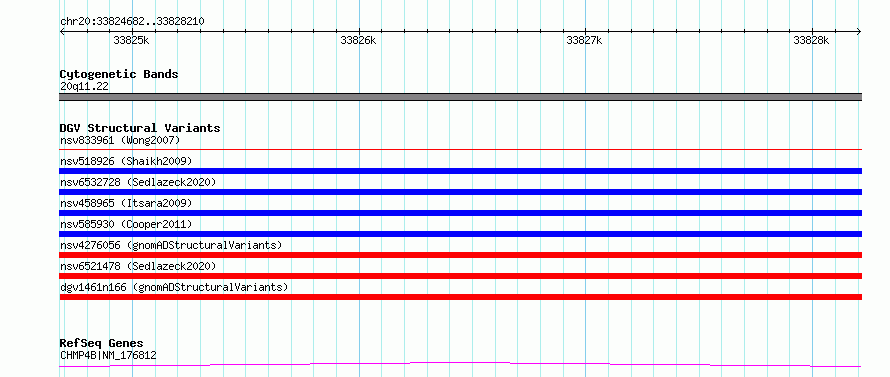Select the magenta CHMP4B gene line

(x=460, y=365)
